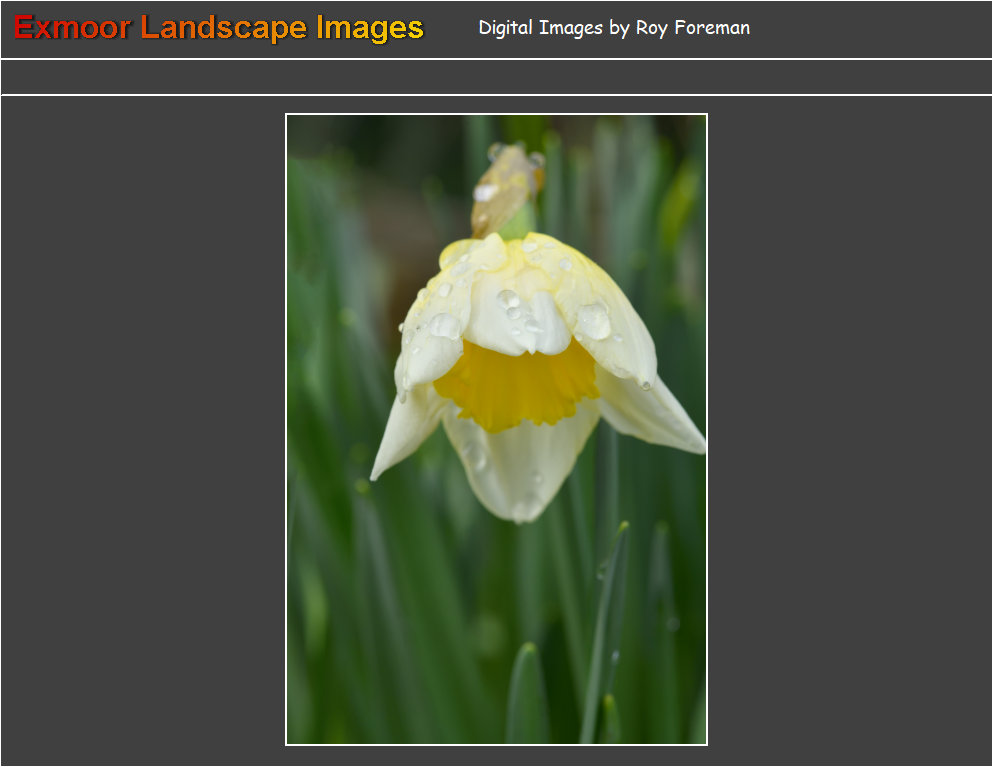This screenshot has width=993, height=767.
Task: Click the Exmoor Landscape Images title
Action: (219, 28)
